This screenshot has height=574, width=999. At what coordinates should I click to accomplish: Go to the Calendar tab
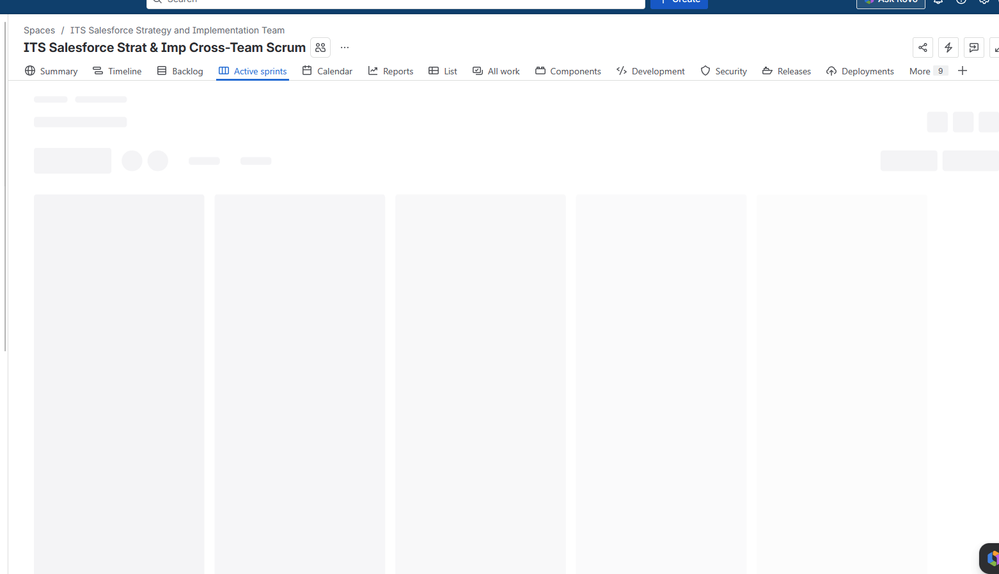327,71
